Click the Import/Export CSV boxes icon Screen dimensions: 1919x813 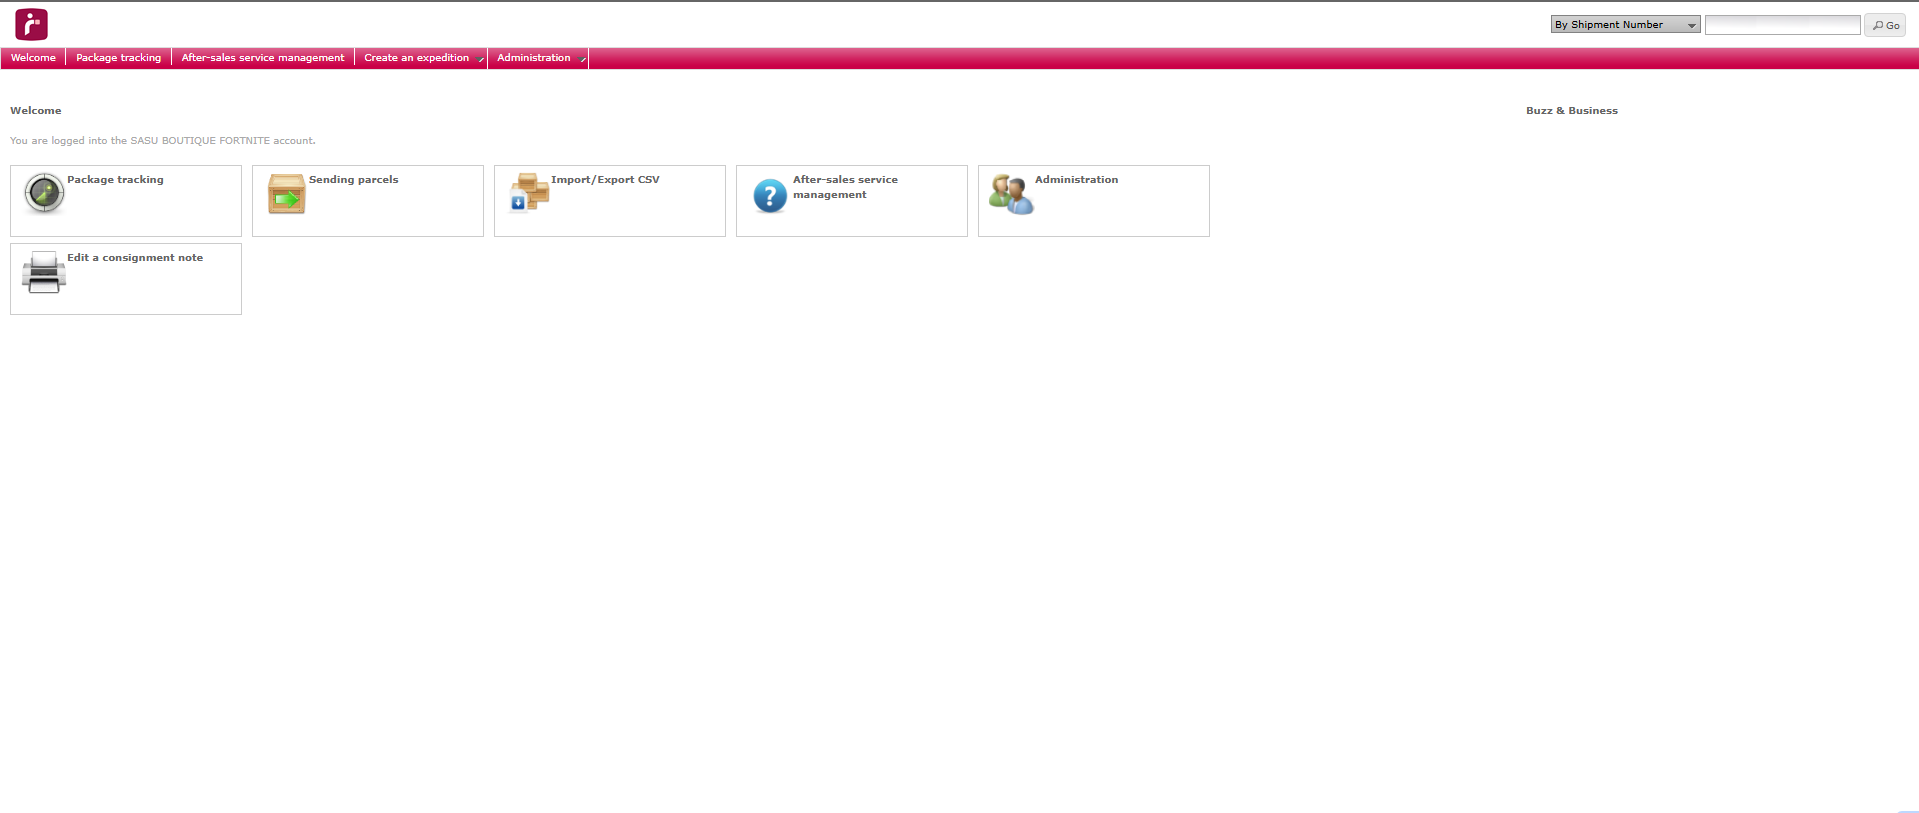pyautogui.click(x=528, y=192)
